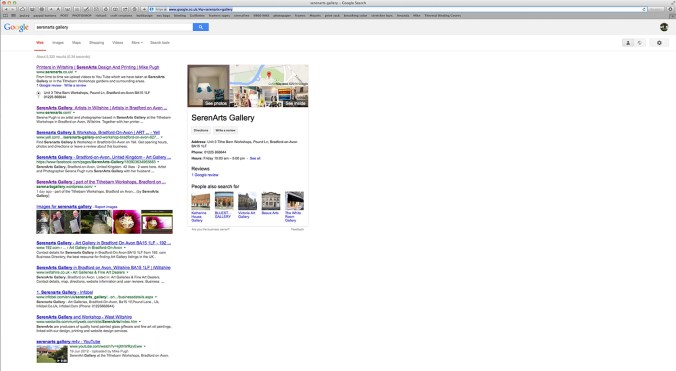Open SerenArts Gallery & Workshop Yell result

pyautogui.click(x=98, y=132)
